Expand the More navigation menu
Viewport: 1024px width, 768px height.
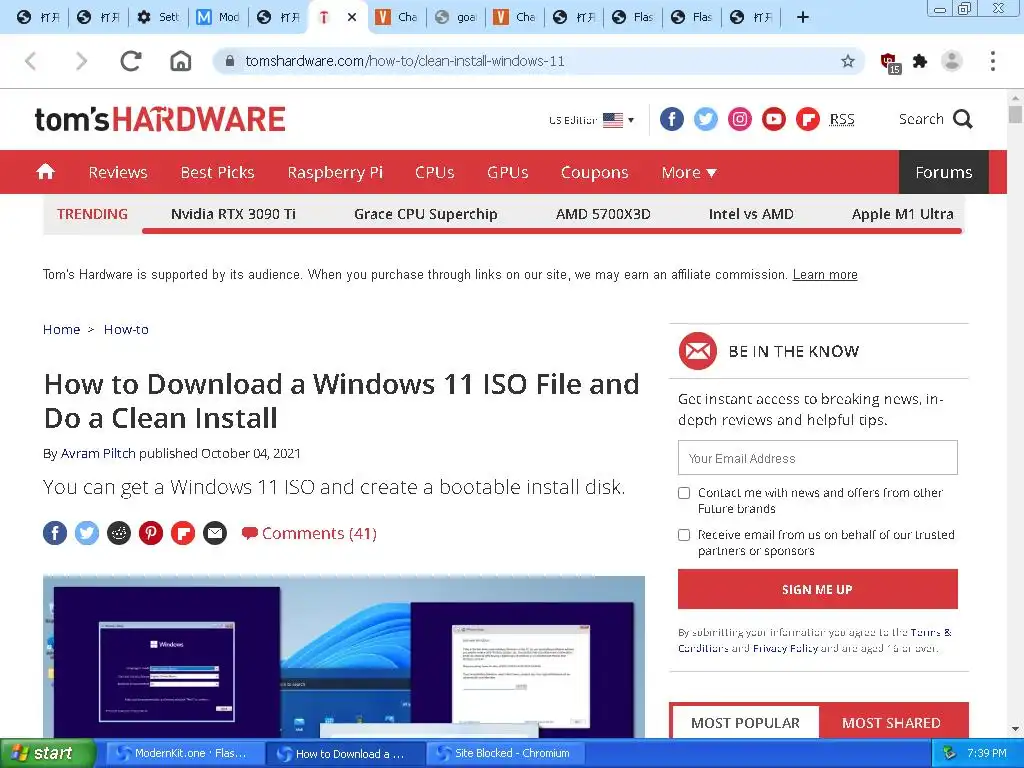(x=689, y=172)
